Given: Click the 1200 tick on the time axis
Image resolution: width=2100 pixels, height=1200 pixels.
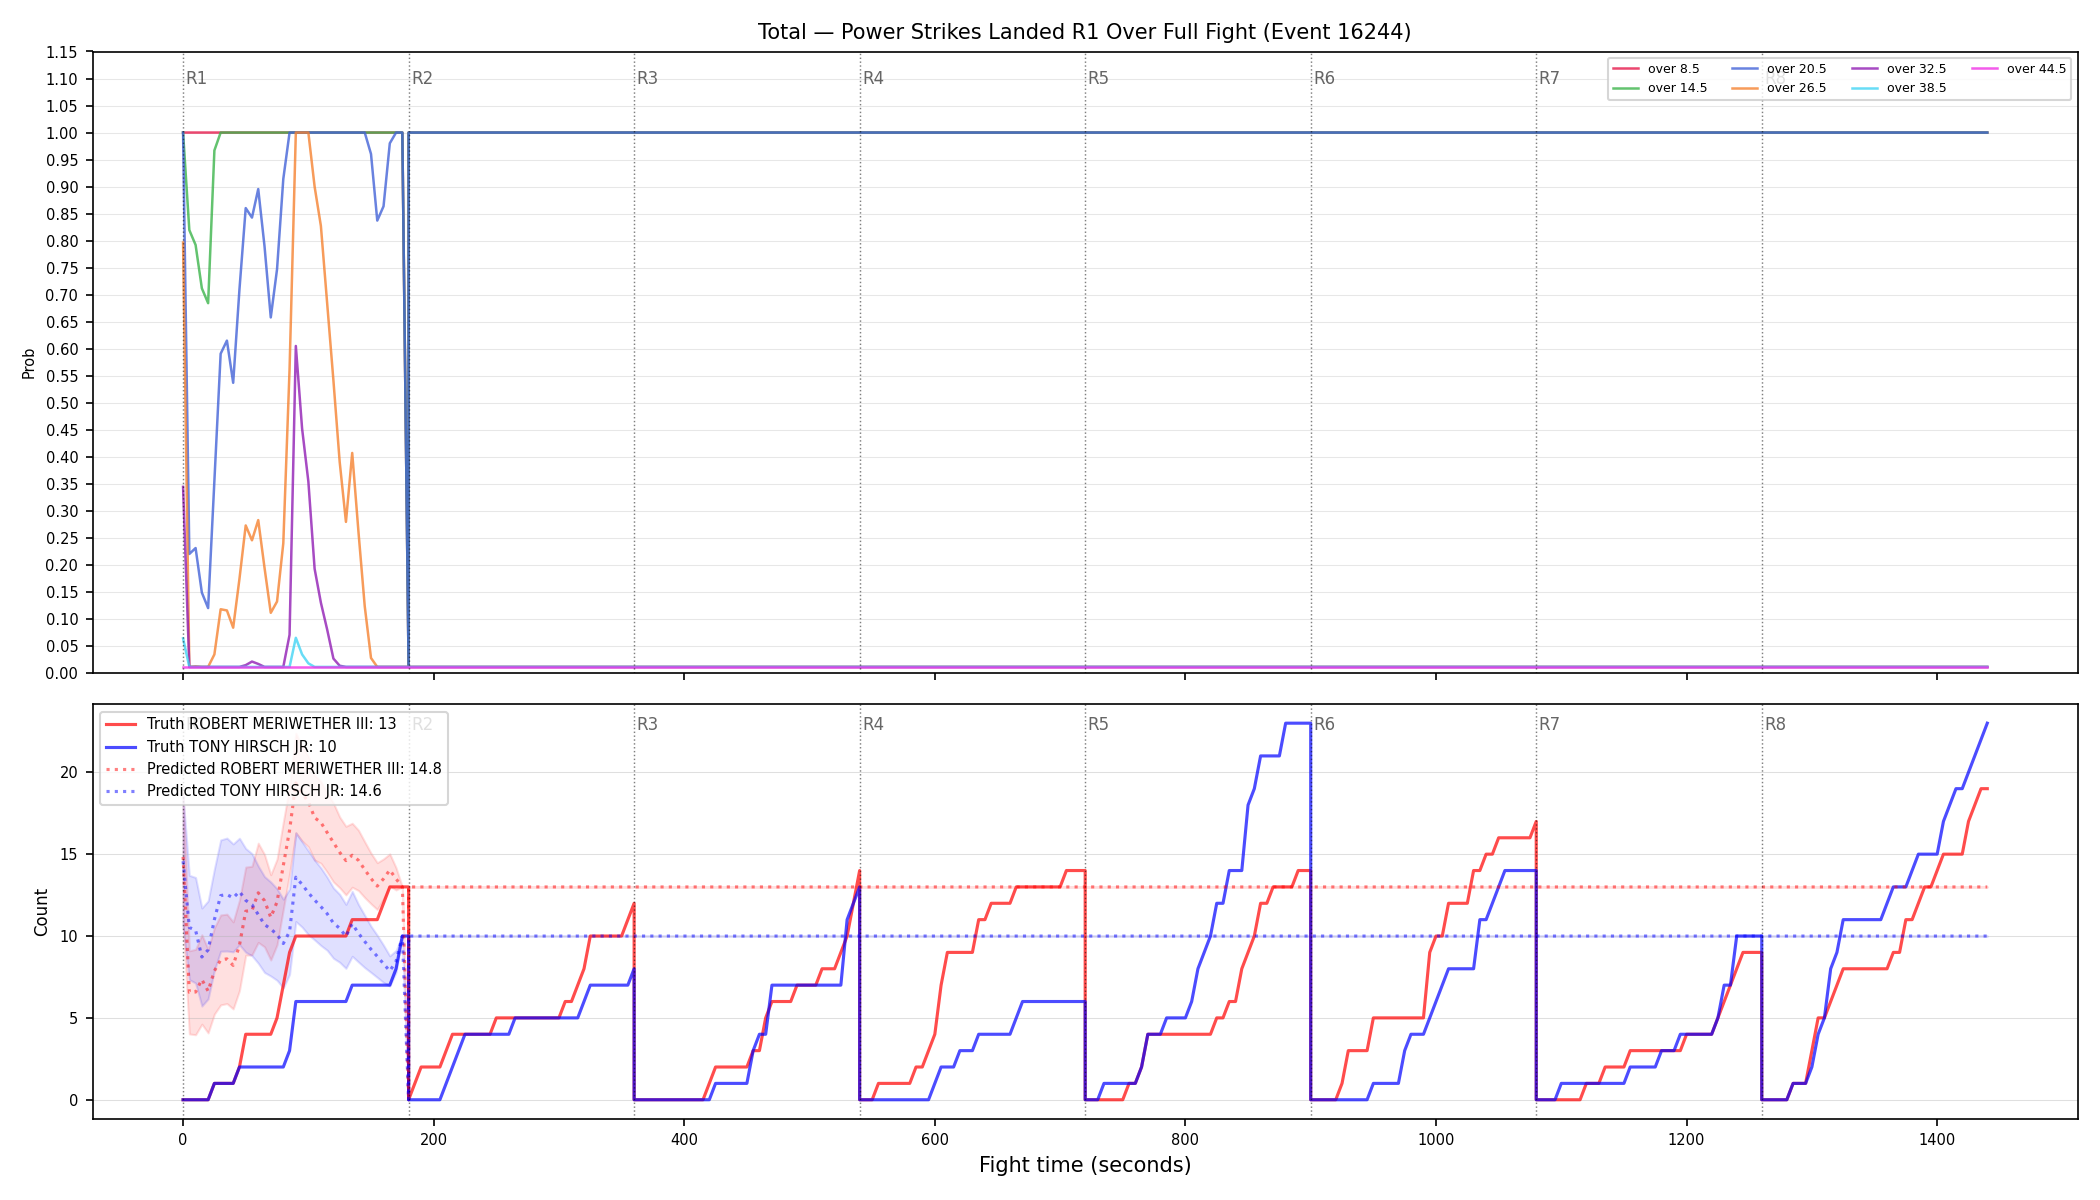Looking at the screenshot, I should pyautogui.click(x=1687, y=1139).
